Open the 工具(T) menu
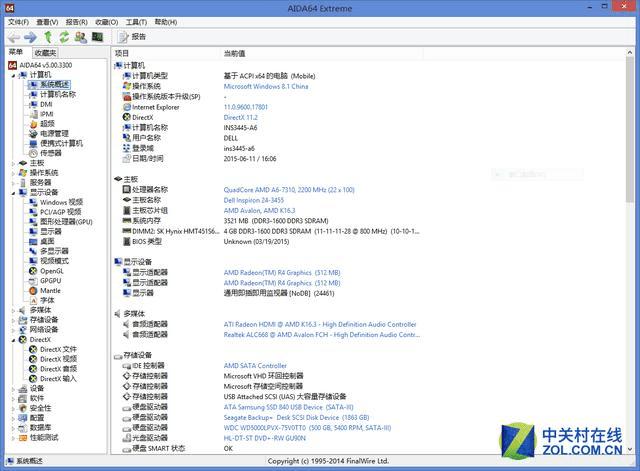 tap(136, 22)
